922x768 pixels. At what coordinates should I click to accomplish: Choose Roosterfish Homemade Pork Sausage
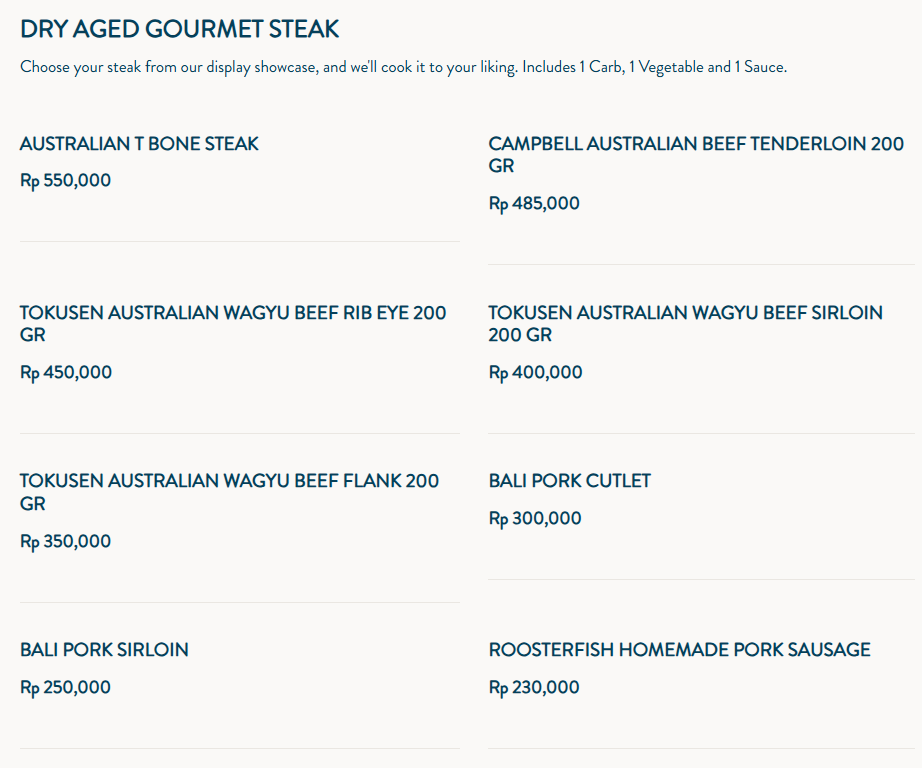(x=679, y=650)
